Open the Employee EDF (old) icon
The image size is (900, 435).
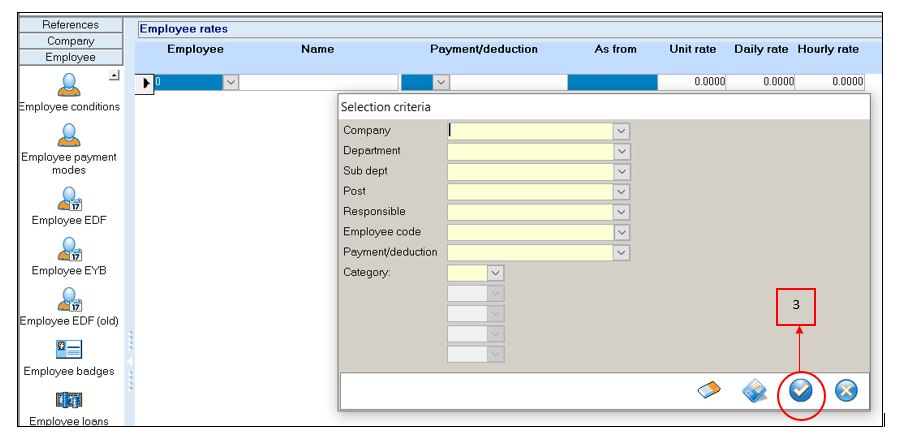pyautogui.click(x=69, y=298)
